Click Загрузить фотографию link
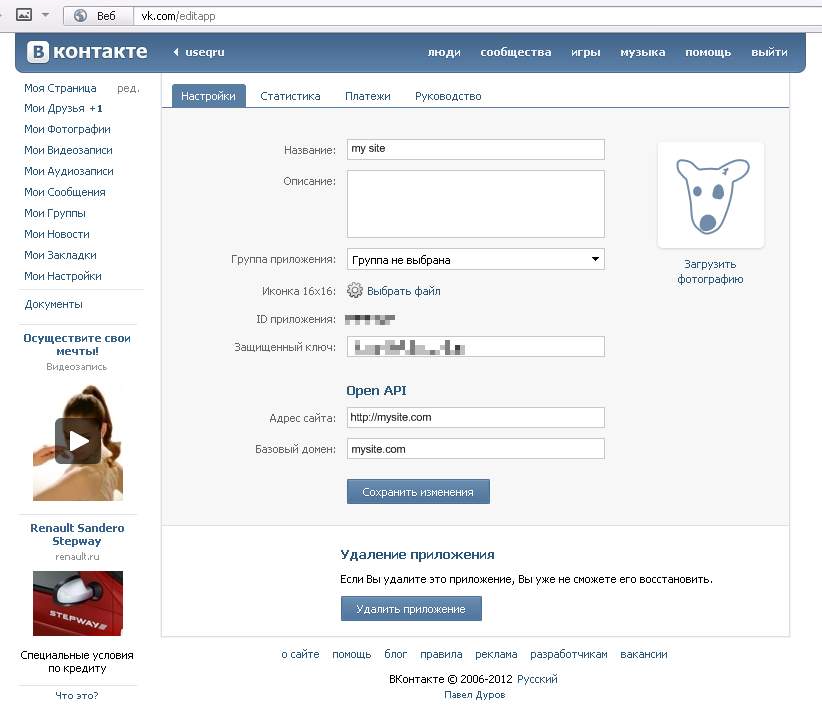This screenshot has height=708, width=822. click(710, 271)
